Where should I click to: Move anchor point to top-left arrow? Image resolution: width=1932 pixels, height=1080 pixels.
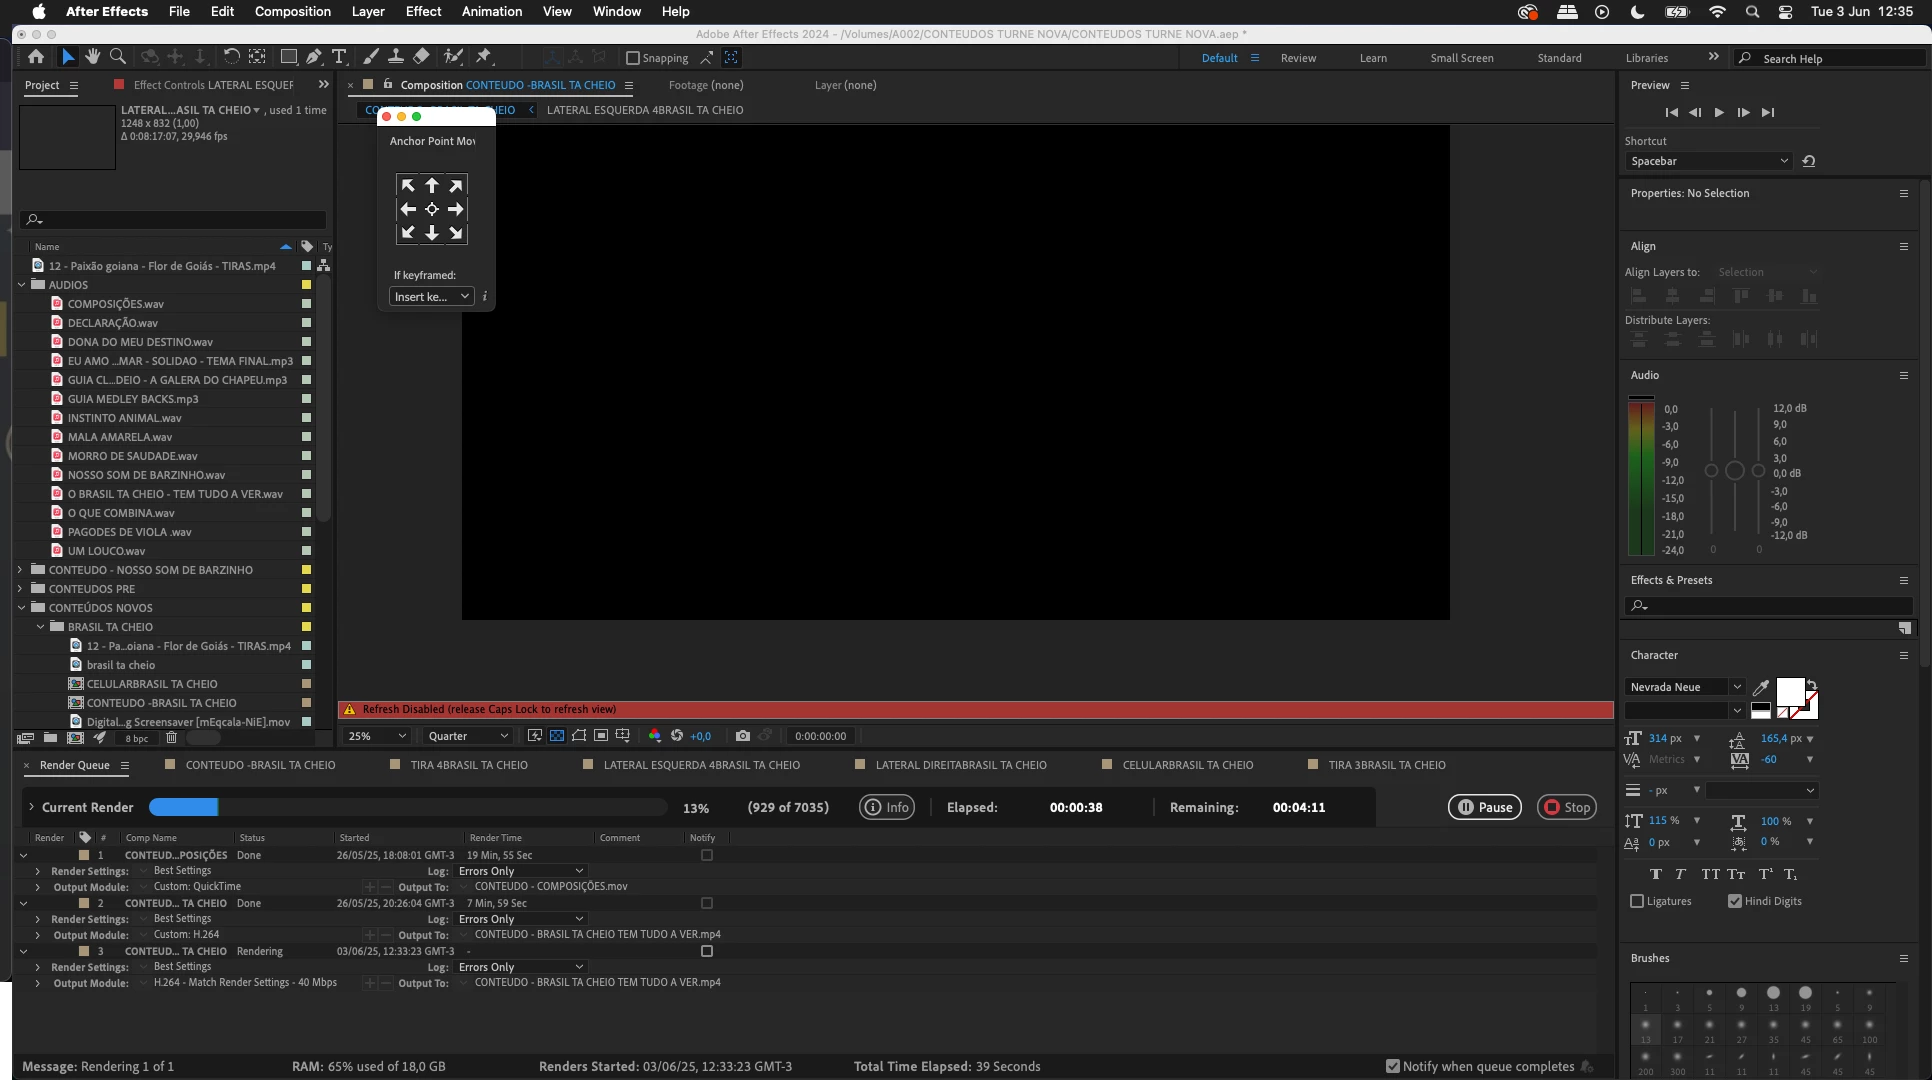click(408, 186)
